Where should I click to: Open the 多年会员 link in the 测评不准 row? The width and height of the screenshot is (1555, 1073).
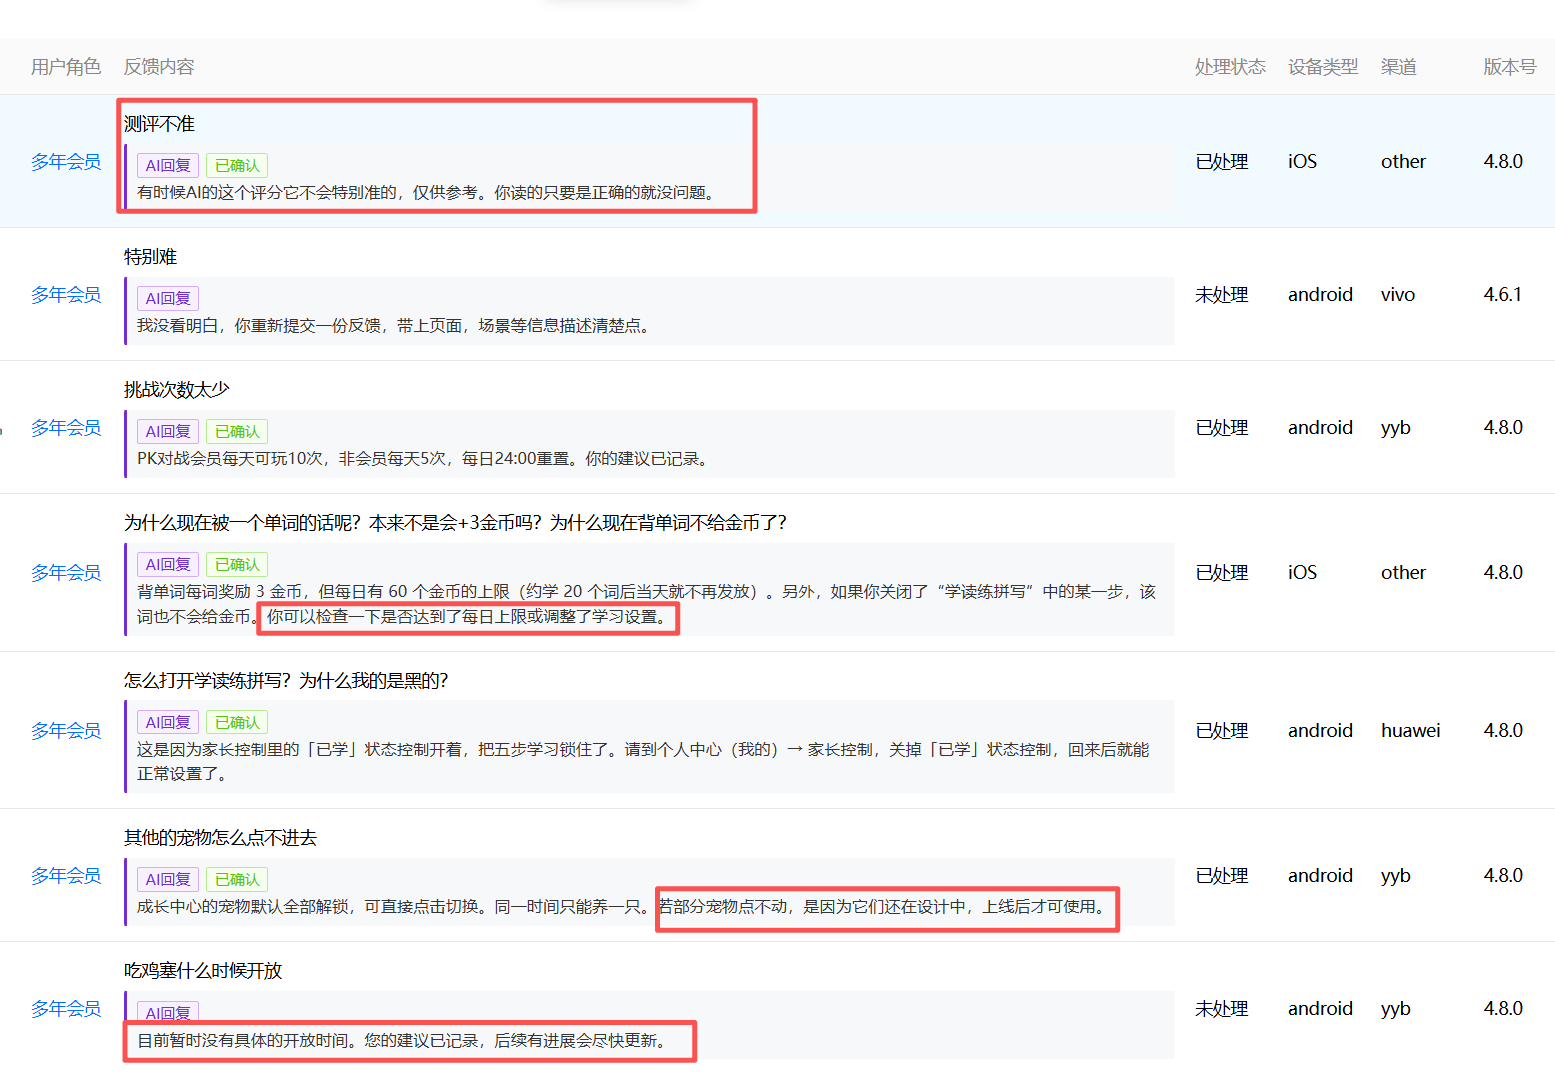pos(66,162)
